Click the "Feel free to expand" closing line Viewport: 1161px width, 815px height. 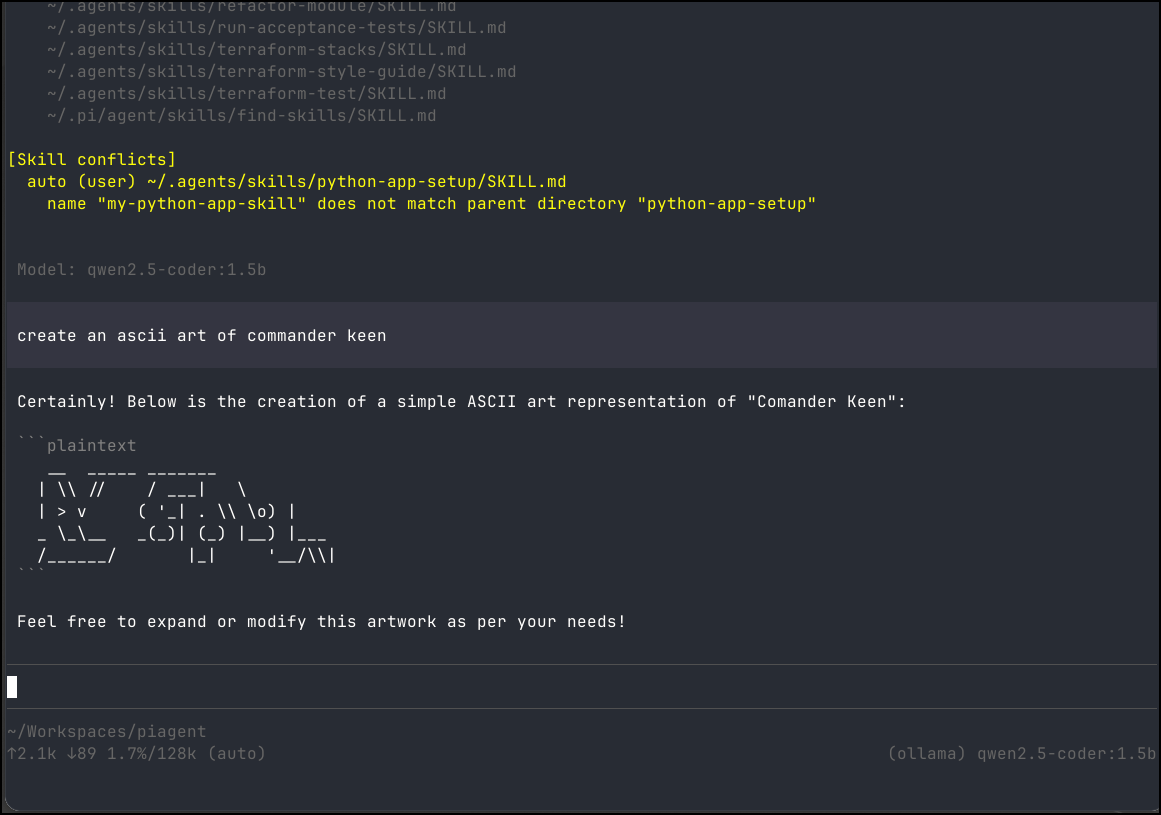point(321,622)
